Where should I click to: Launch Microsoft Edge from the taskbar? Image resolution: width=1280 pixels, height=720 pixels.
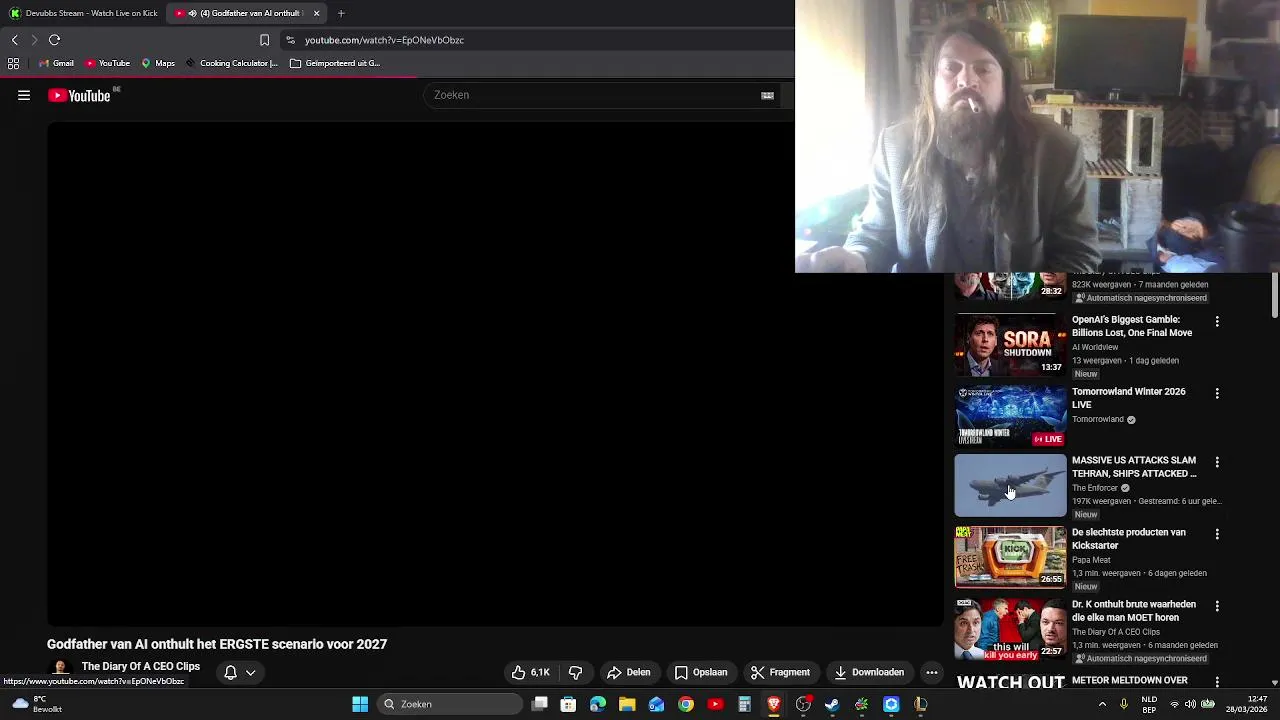pos(598,704)
